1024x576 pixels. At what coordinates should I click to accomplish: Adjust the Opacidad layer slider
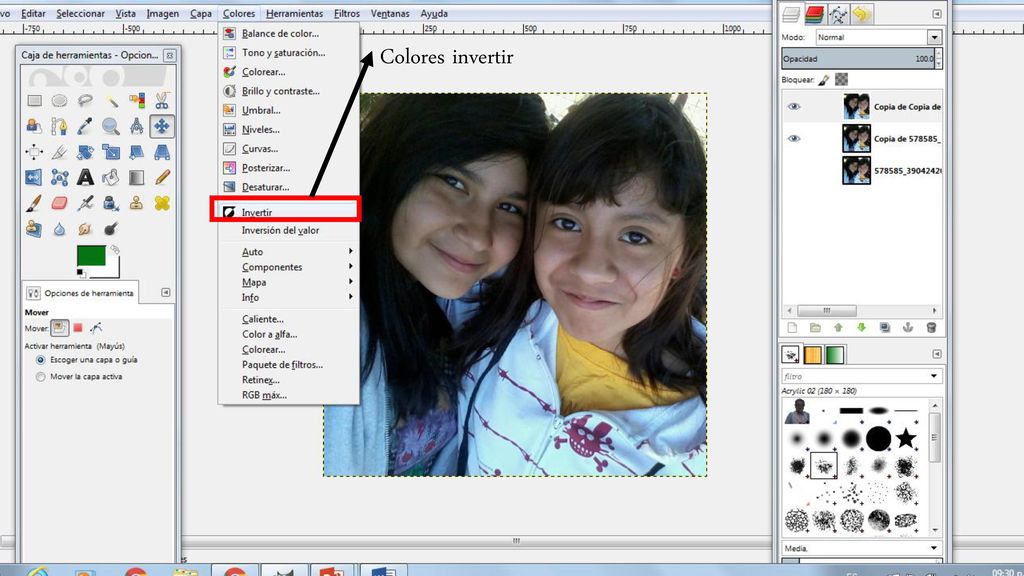click(x=858, y=59)
